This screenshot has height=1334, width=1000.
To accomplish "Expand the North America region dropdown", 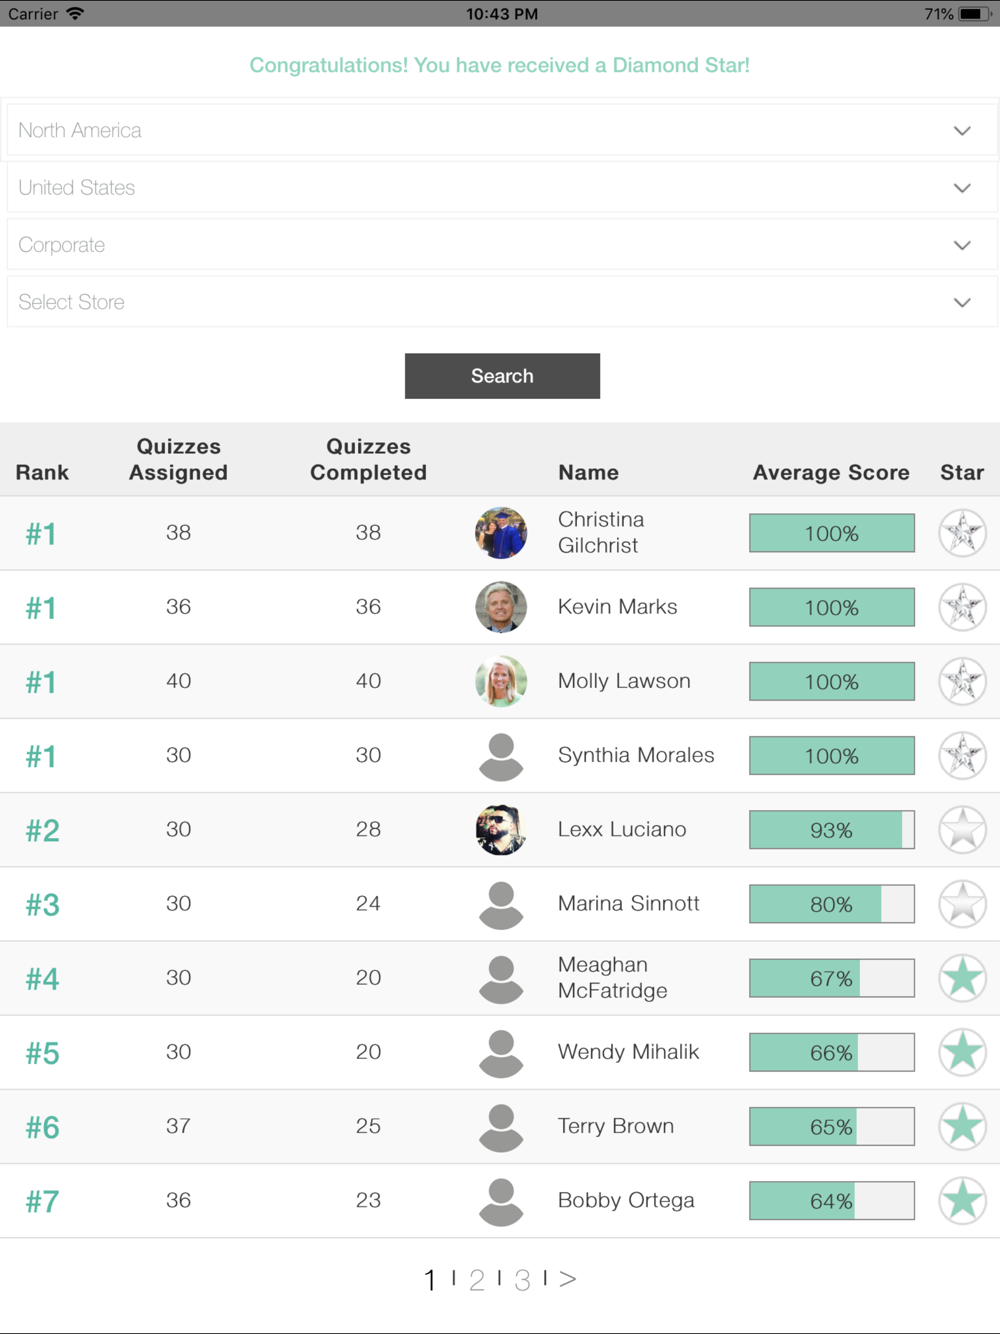I will (x=502, y=130).
